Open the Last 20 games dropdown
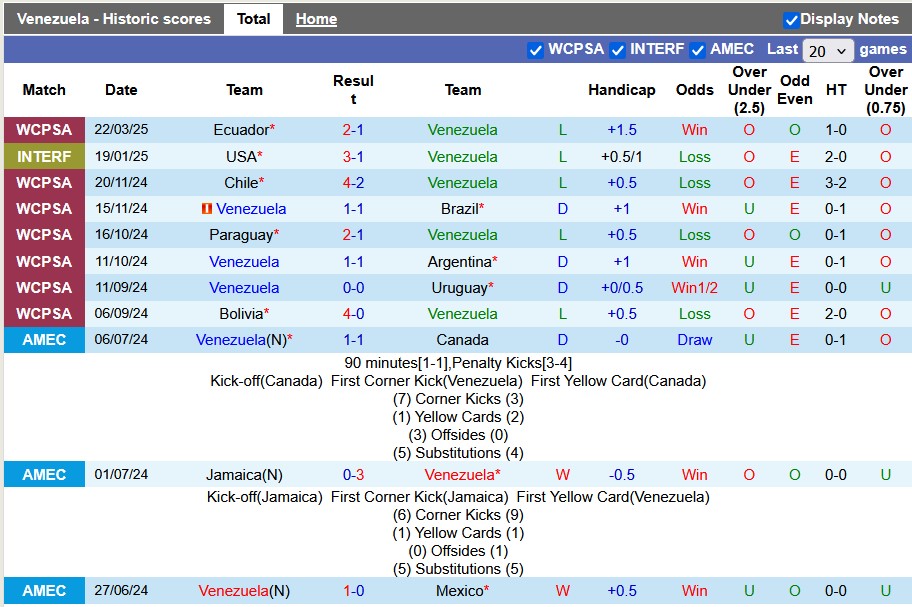 (x=828, y=50)
